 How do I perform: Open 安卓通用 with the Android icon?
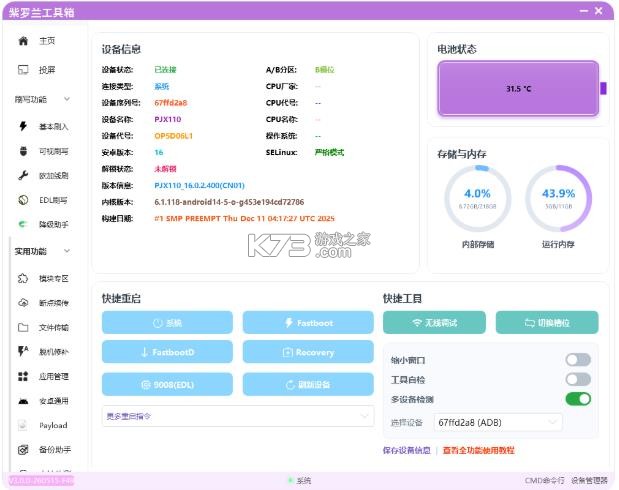[x=43, y=401]
